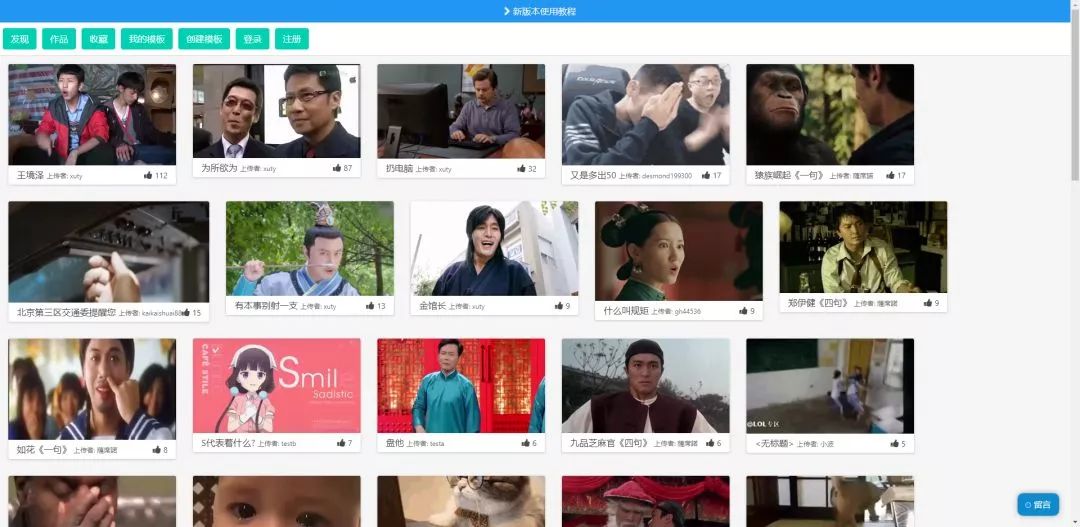Open the 扔电脑 GIF thumbnail
The image size is (1080, 527).
click(461, 111)
